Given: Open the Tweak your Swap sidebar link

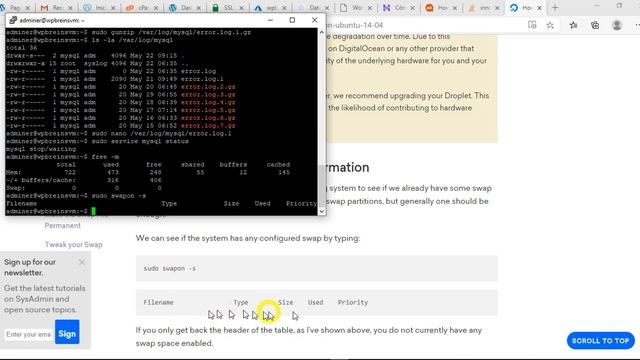Looking at the screenshot, I should point(73,244).
